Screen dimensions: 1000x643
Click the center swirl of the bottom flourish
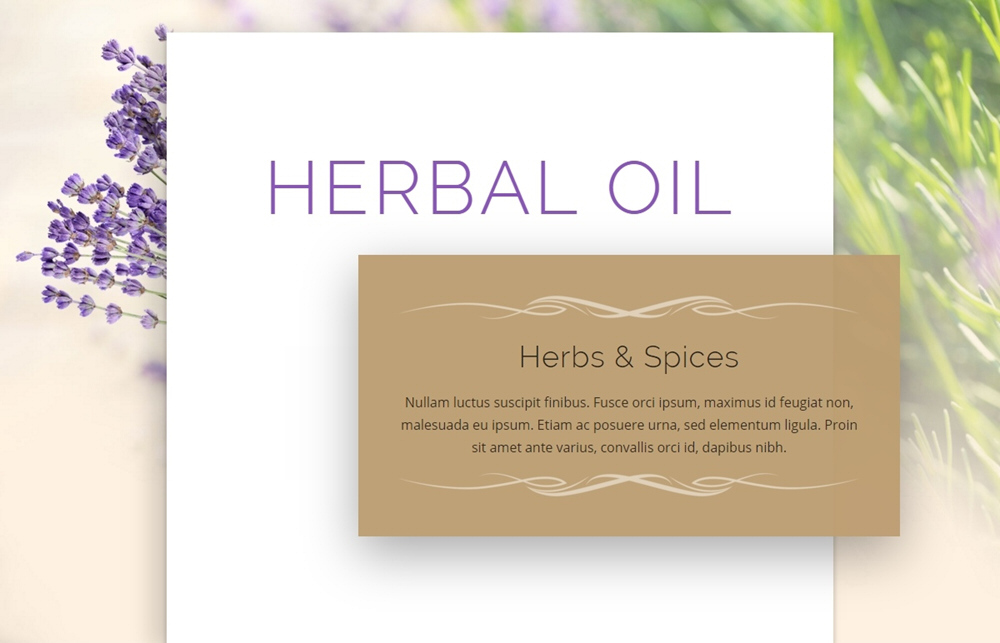coord(629,485)
